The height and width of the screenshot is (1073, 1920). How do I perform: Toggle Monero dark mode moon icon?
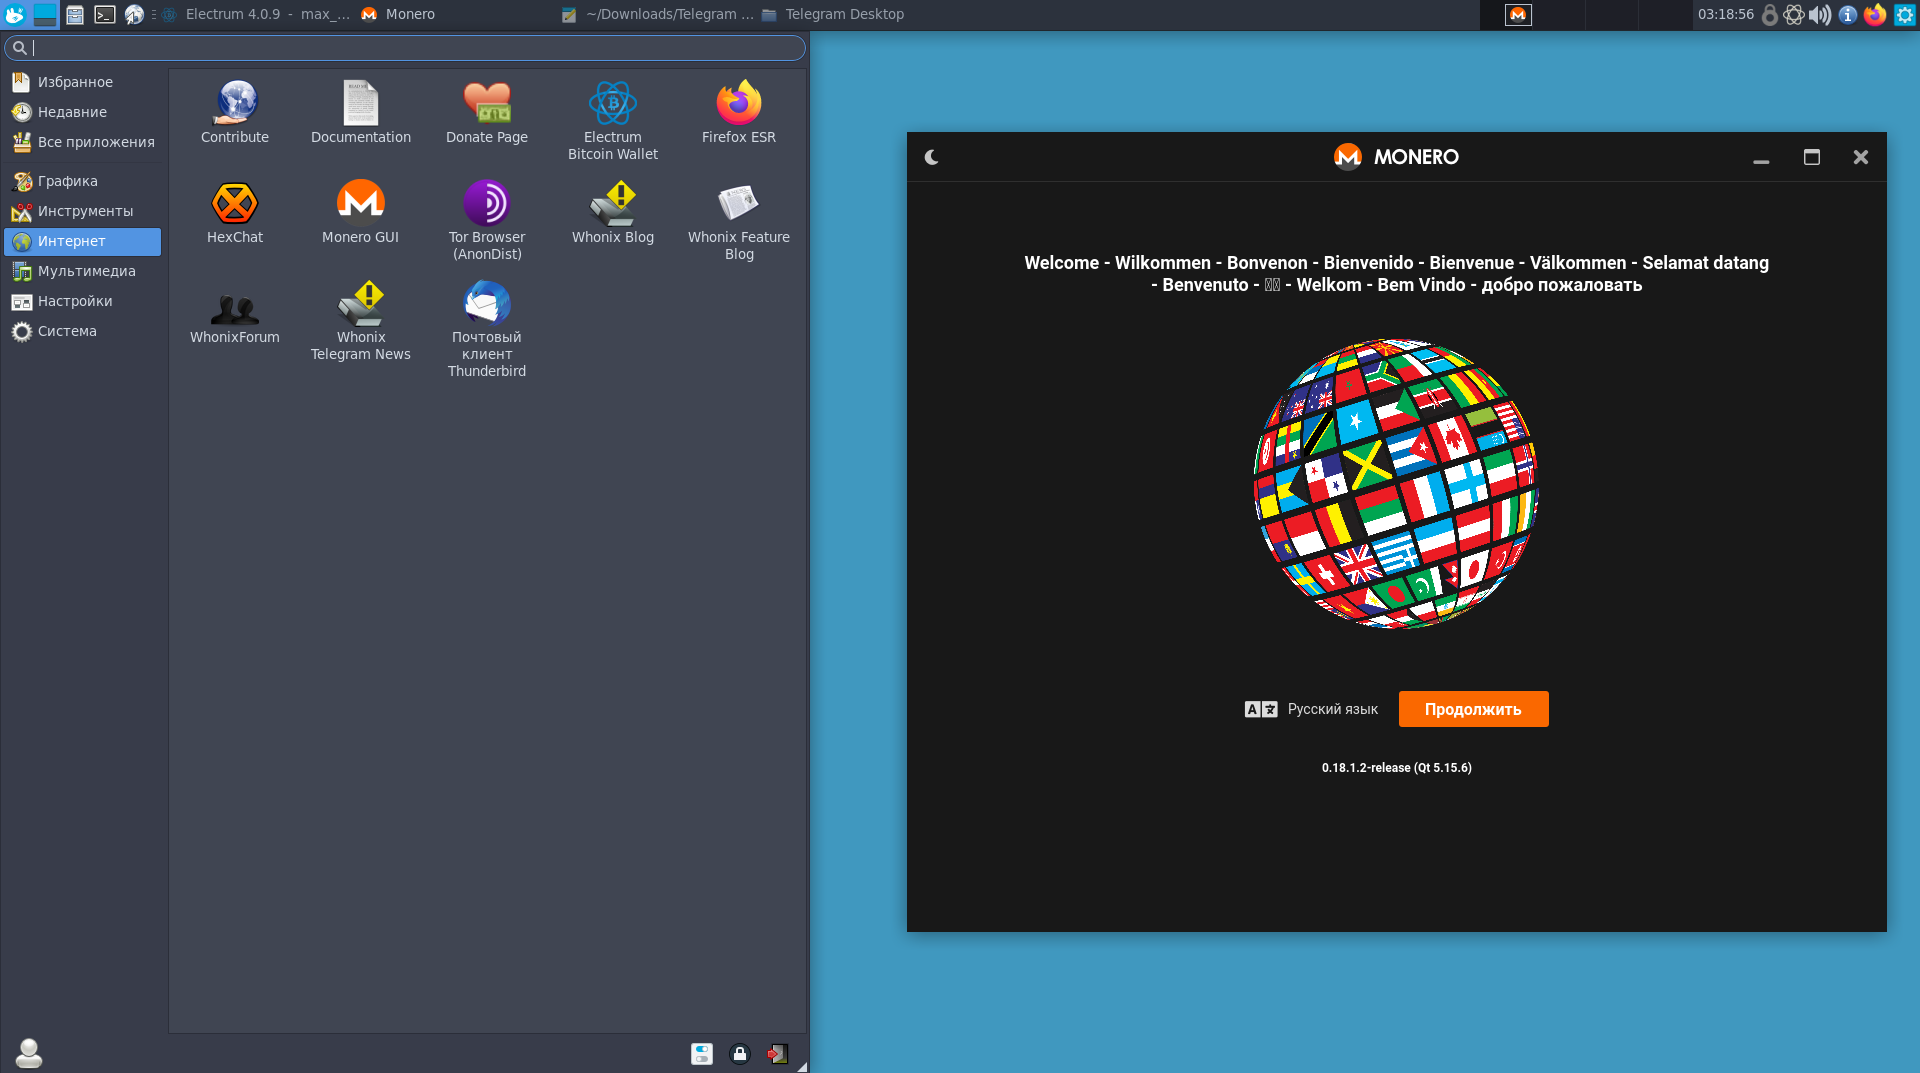pyautogui.click(x=932, y=157)
